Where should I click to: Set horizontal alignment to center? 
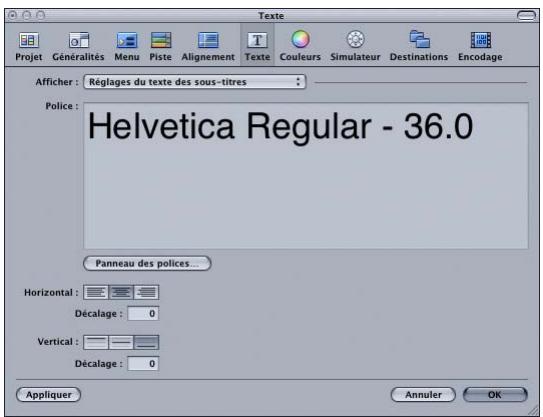click(x=121, y=292)
